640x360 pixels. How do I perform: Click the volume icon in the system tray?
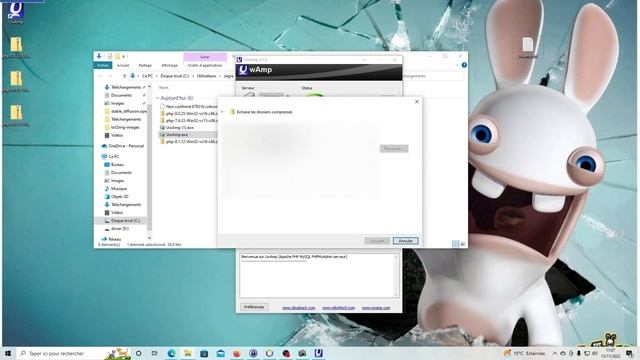coord(595,353)
